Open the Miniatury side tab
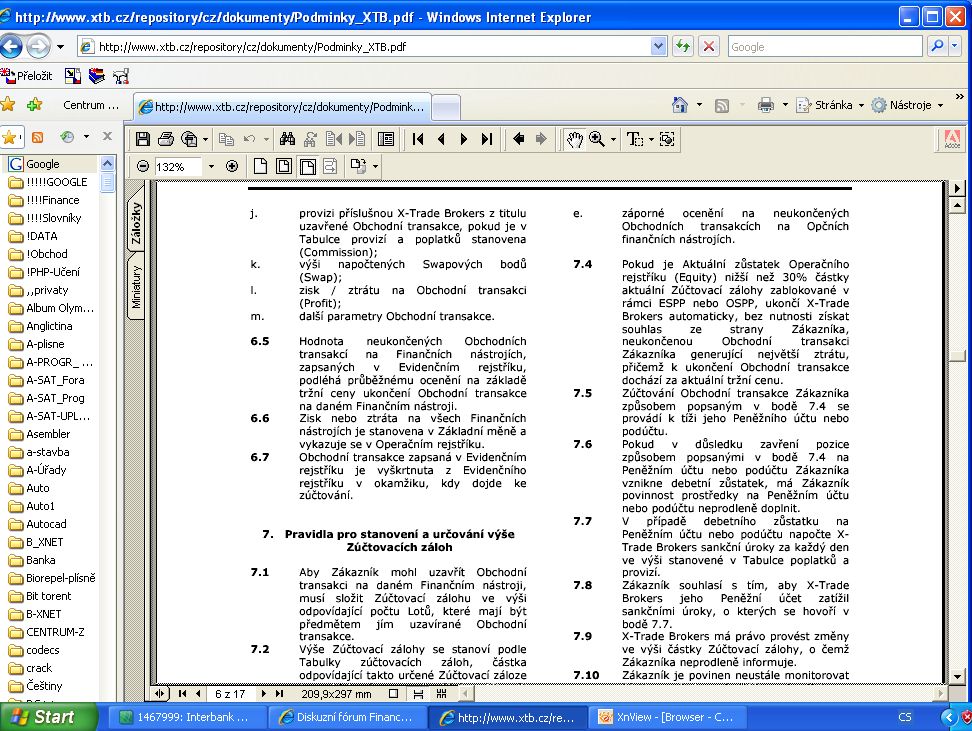 (135, 287)
